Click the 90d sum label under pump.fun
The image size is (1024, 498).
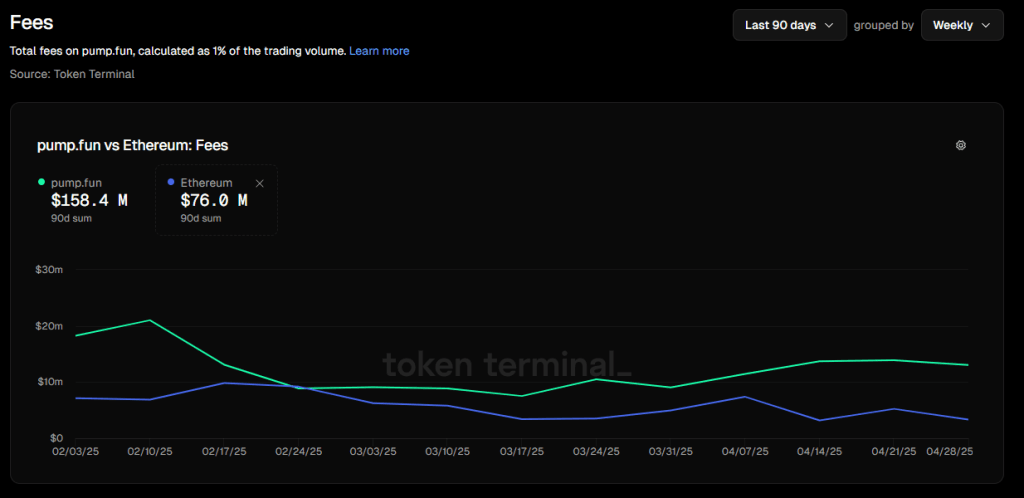click(x=71, y=218)
